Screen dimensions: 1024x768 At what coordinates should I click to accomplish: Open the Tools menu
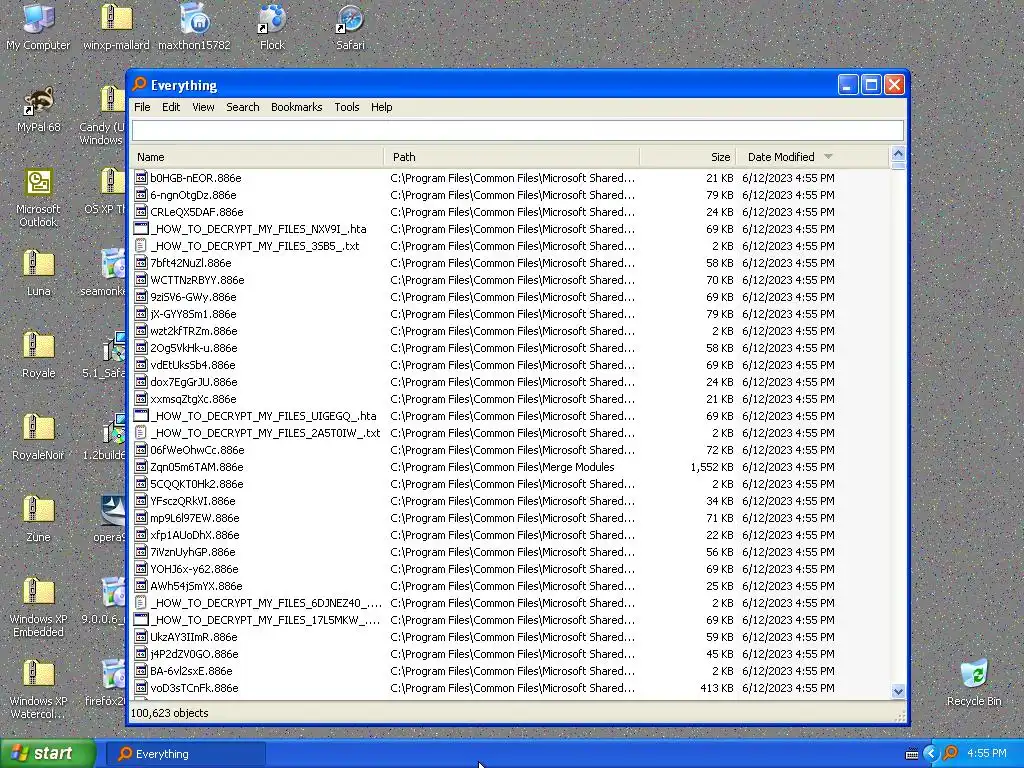(x=347, y=107)
